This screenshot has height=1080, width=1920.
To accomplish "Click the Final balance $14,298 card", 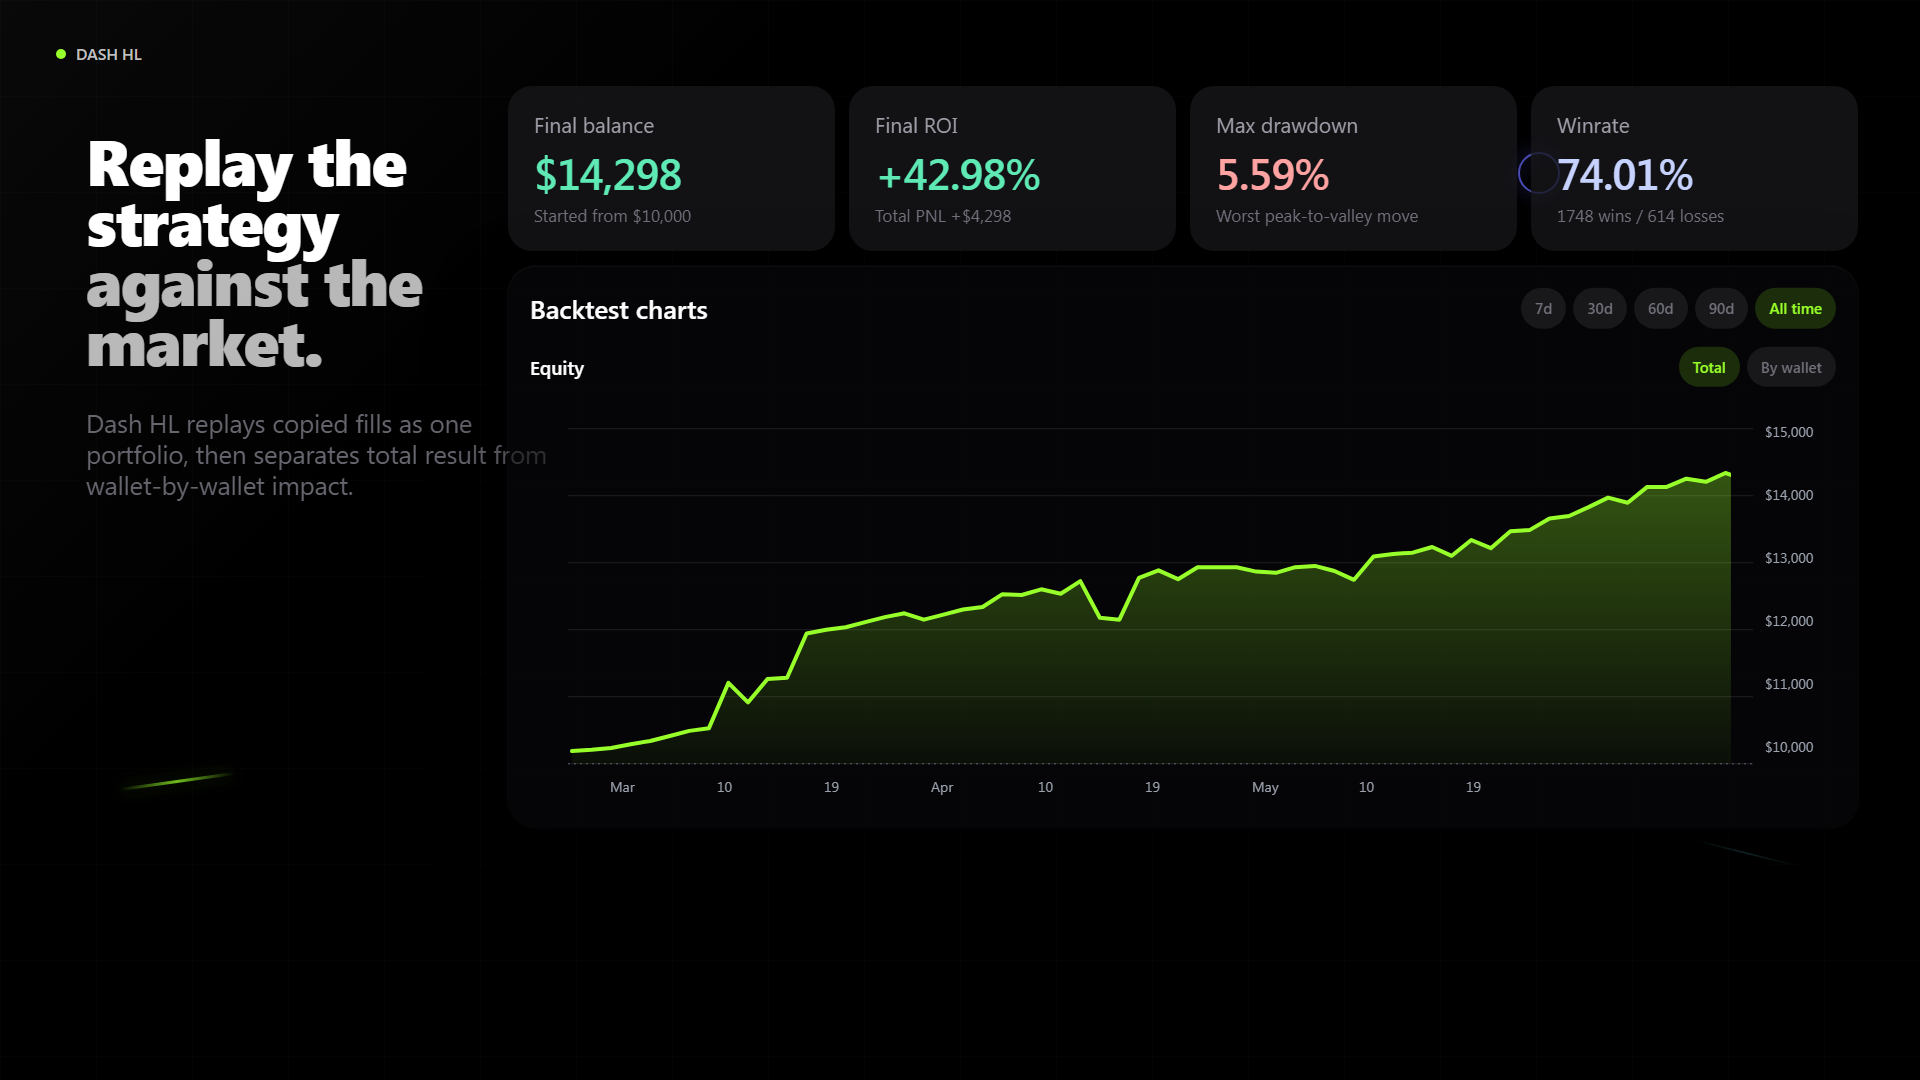I will click(671, 168).
